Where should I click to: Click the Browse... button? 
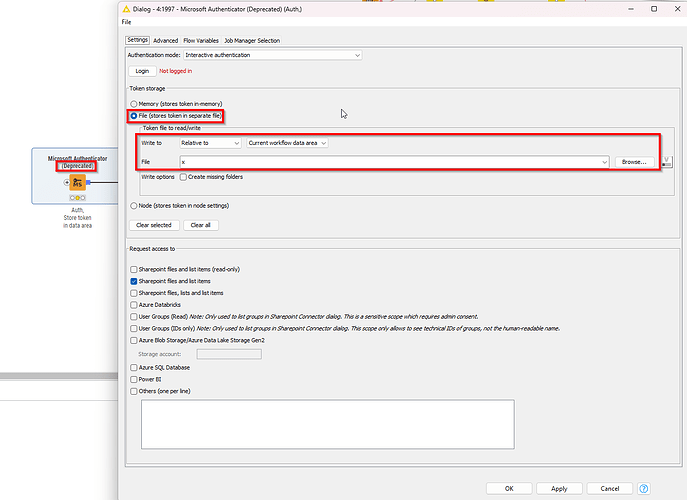tap(634, 162)
